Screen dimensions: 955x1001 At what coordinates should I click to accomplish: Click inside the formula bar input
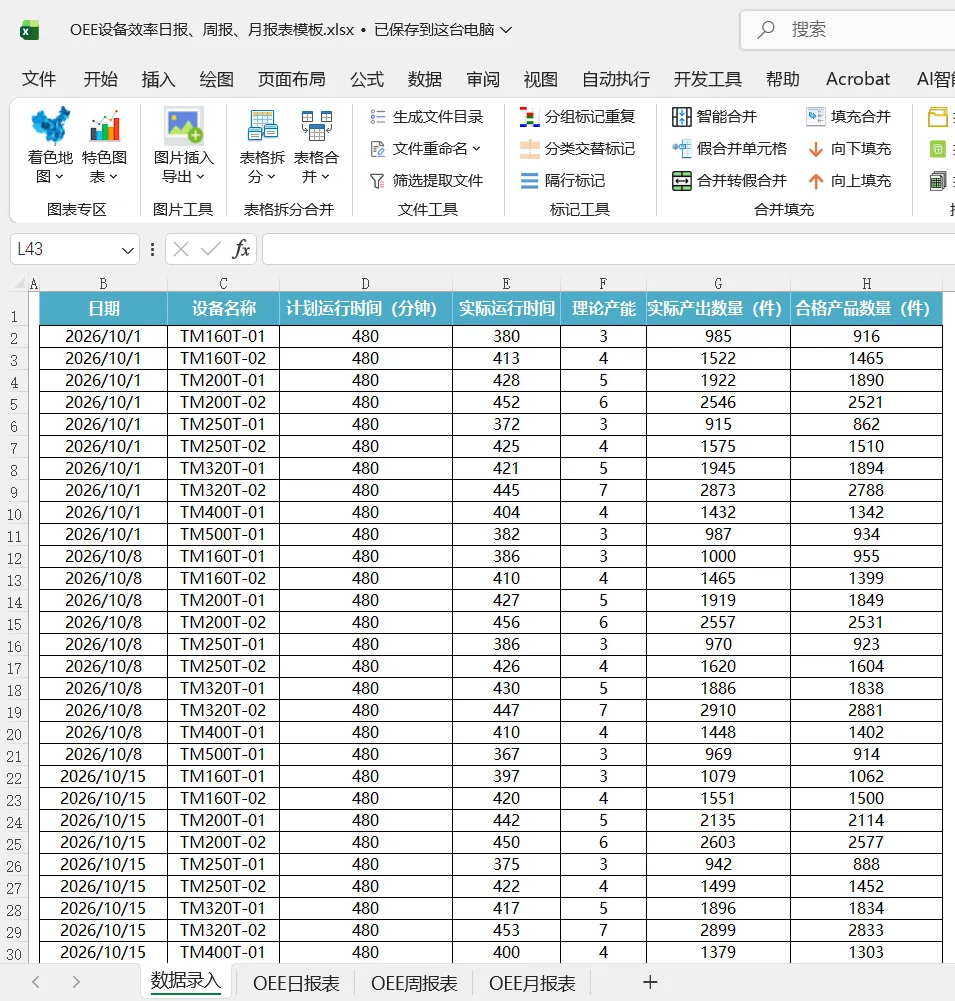coord(608,249)
